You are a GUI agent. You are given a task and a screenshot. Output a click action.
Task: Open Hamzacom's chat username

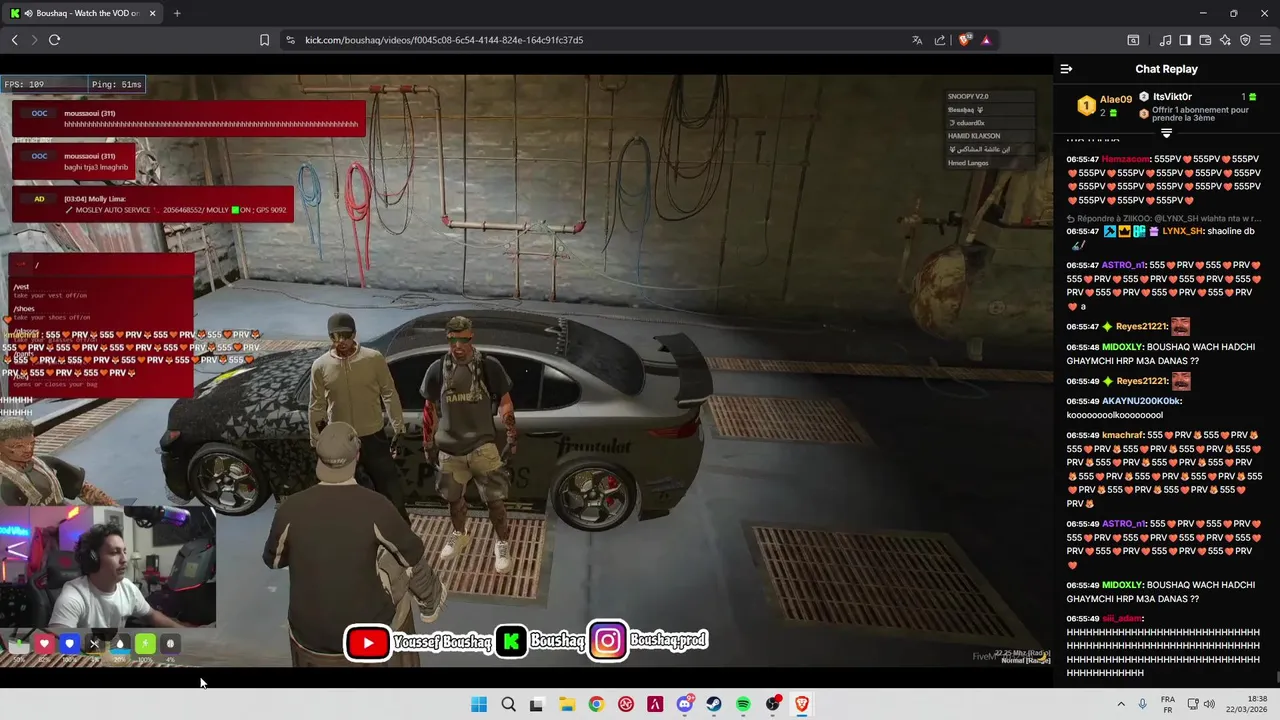tap(1126, 159)
